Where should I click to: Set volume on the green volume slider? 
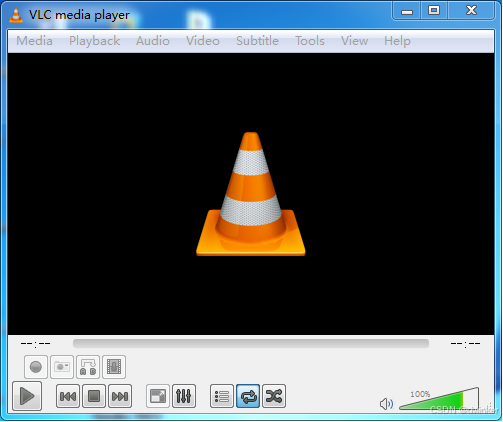coord(439,399)
